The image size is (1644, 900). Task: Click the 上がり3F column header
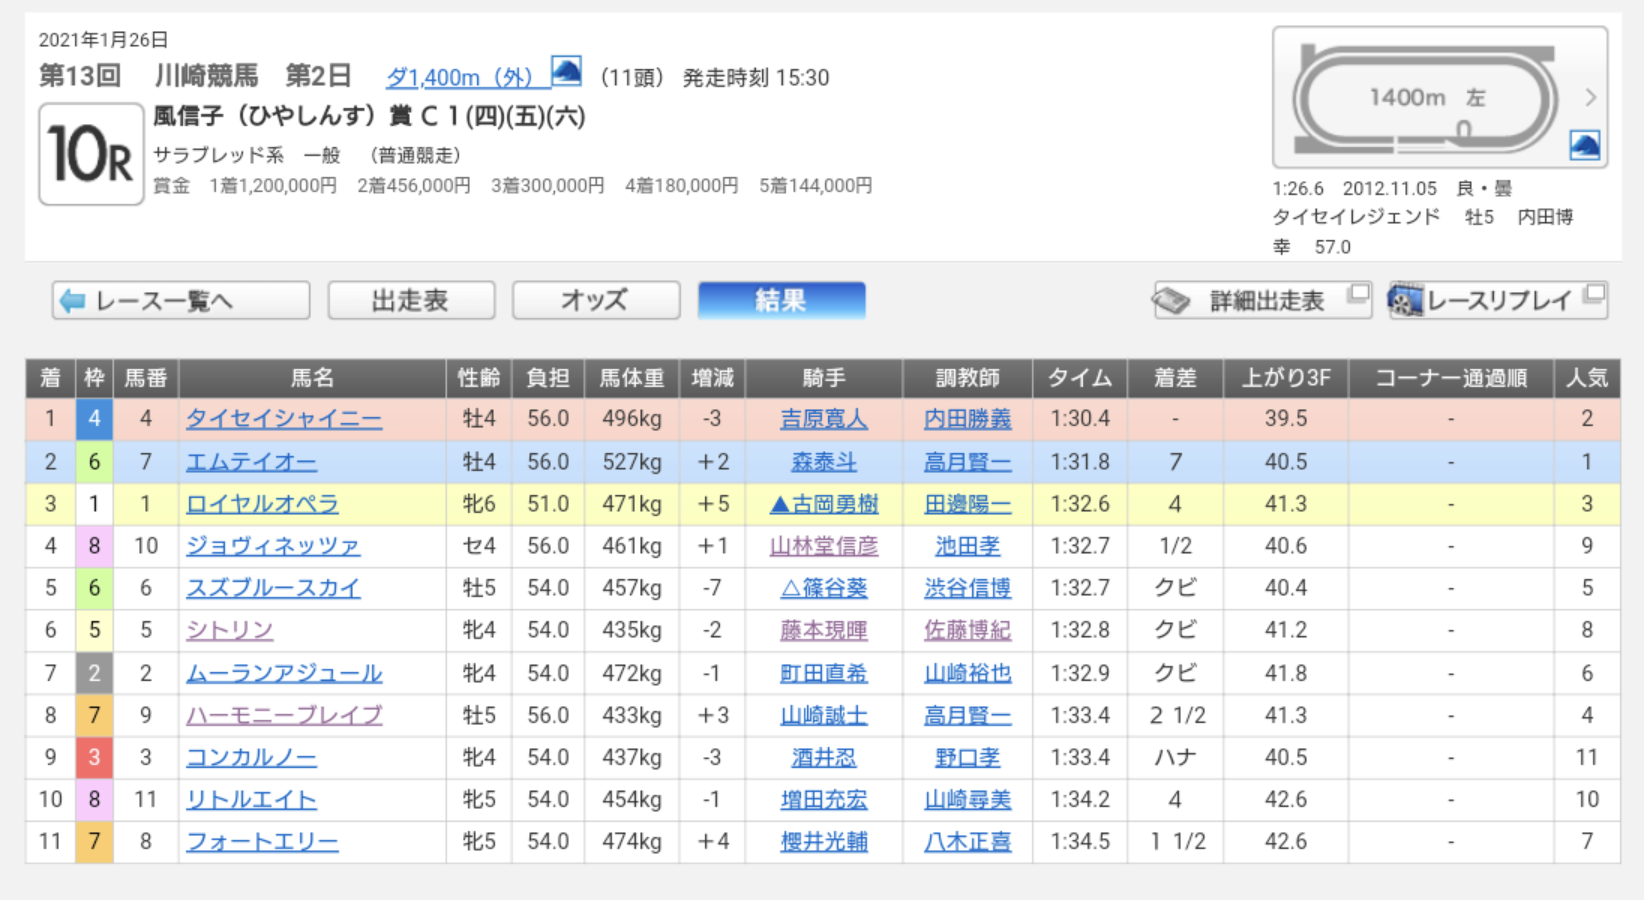click(1286, 378)
